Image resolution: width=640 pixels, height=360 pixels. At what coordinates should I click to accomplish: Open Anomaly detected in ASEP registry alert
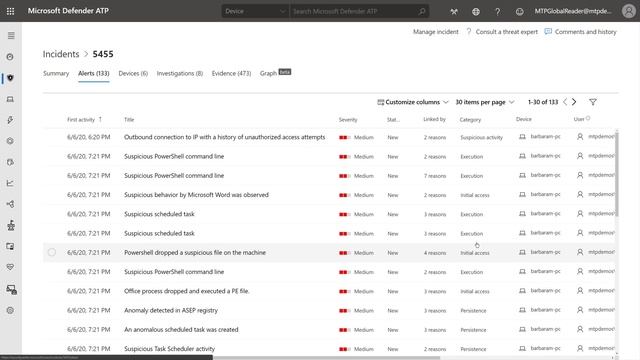tap(171, 310)
